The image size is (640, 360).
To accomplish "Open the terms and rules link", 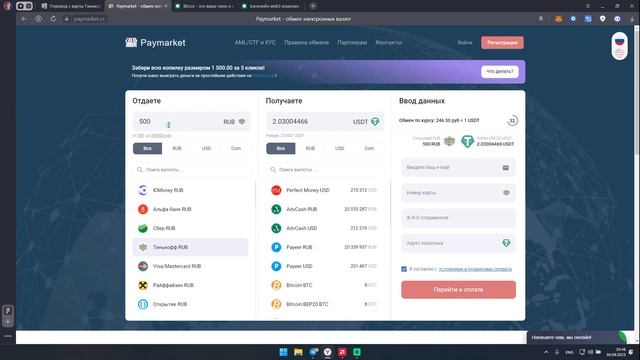I will 475,269.
